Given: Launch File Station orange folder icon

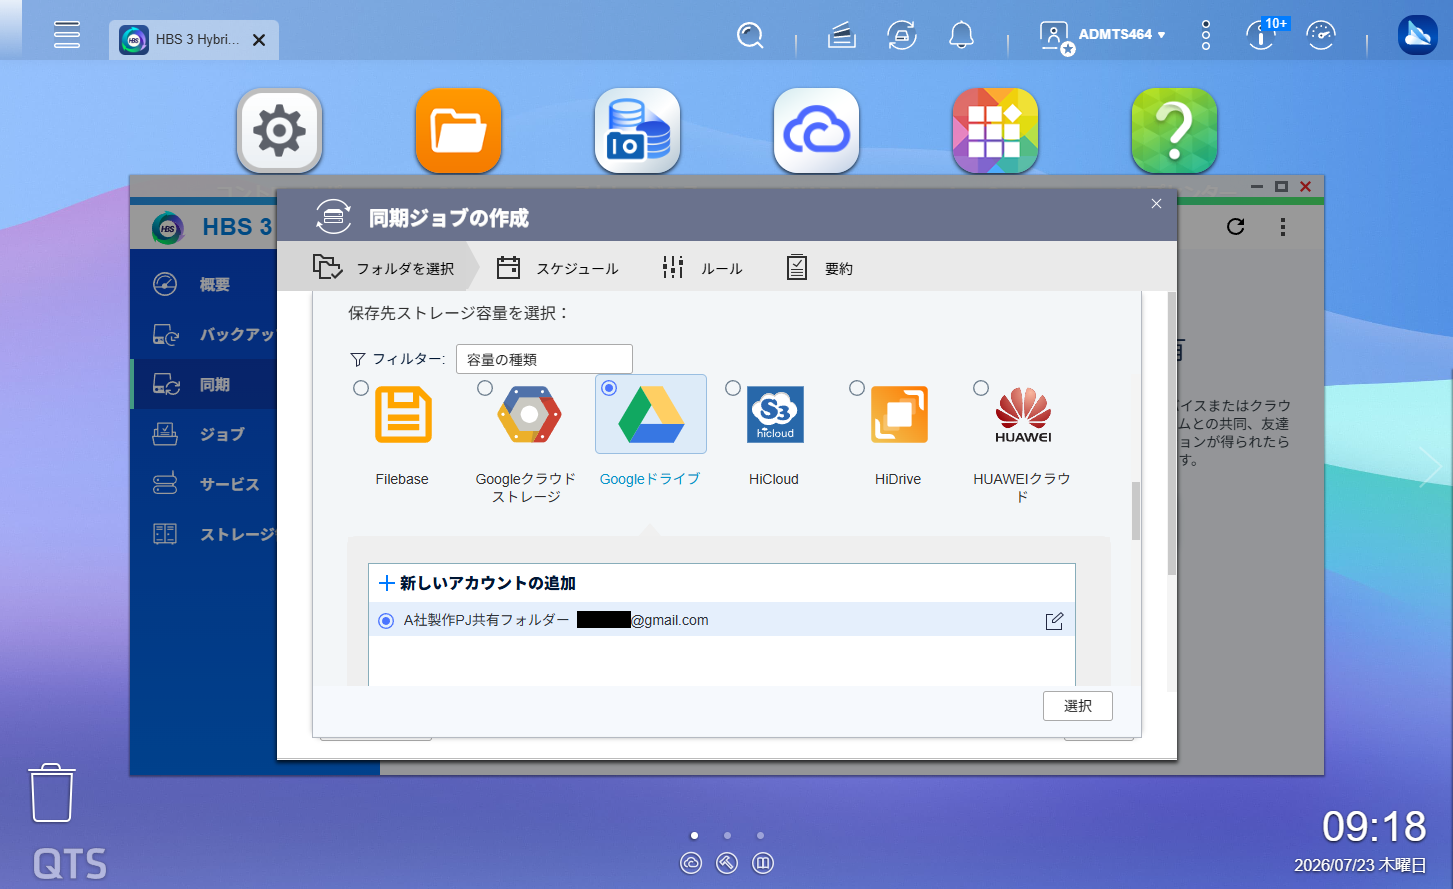Looking at the screenshot, I should pyautogui.click(x=458, y=130).
